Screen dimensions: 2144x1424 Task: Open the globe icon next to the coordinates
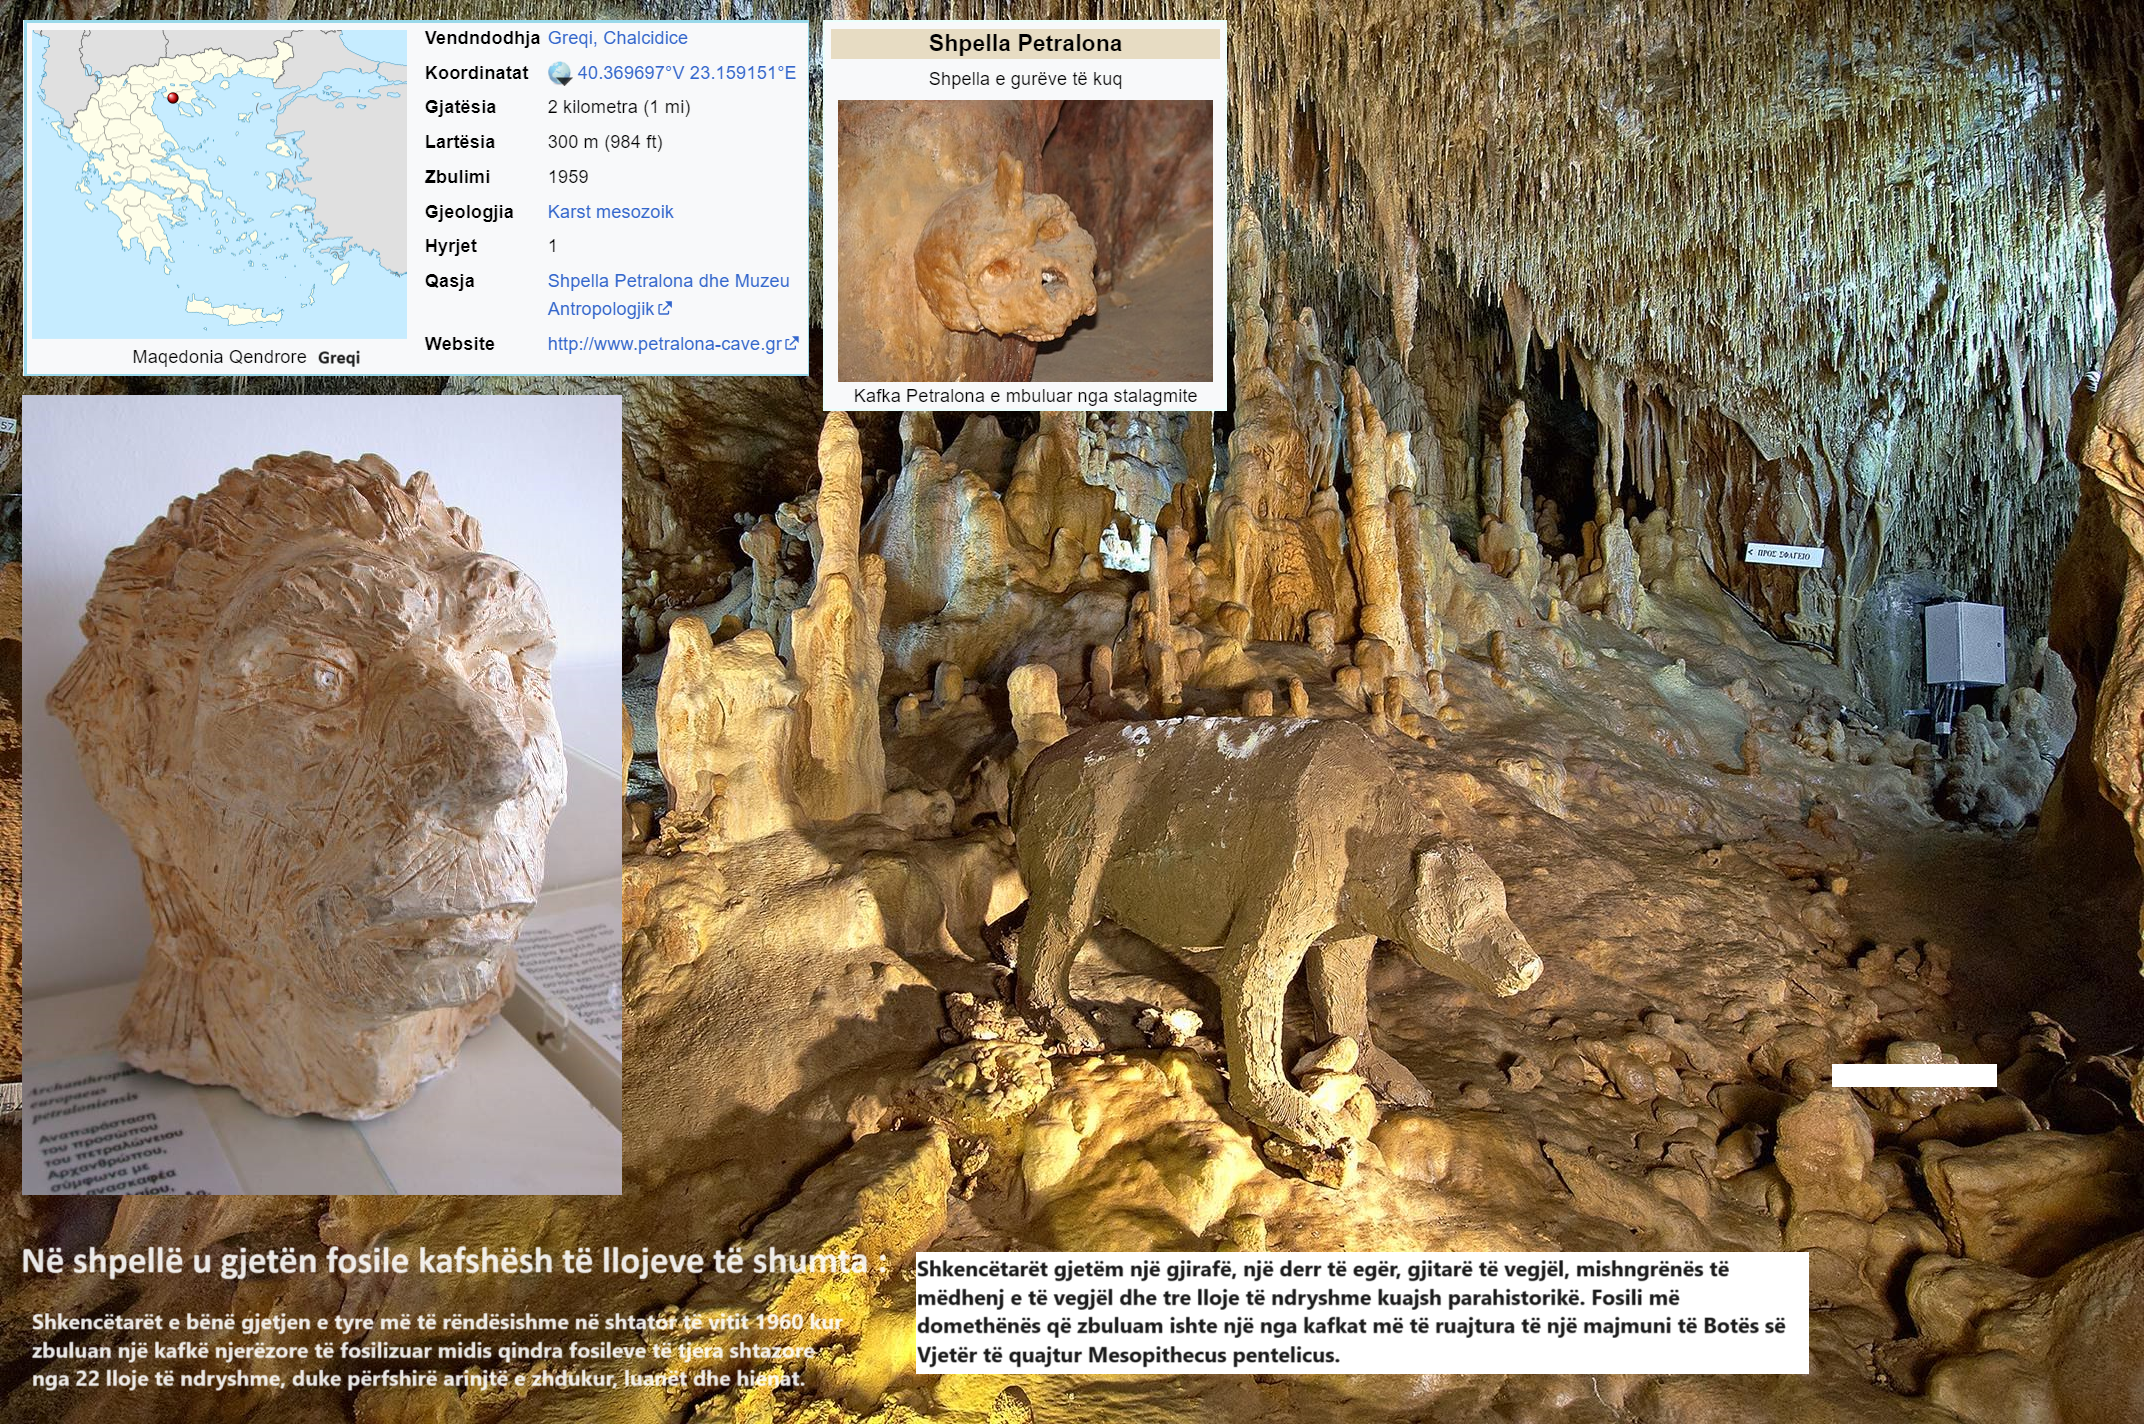coord(560,73)
